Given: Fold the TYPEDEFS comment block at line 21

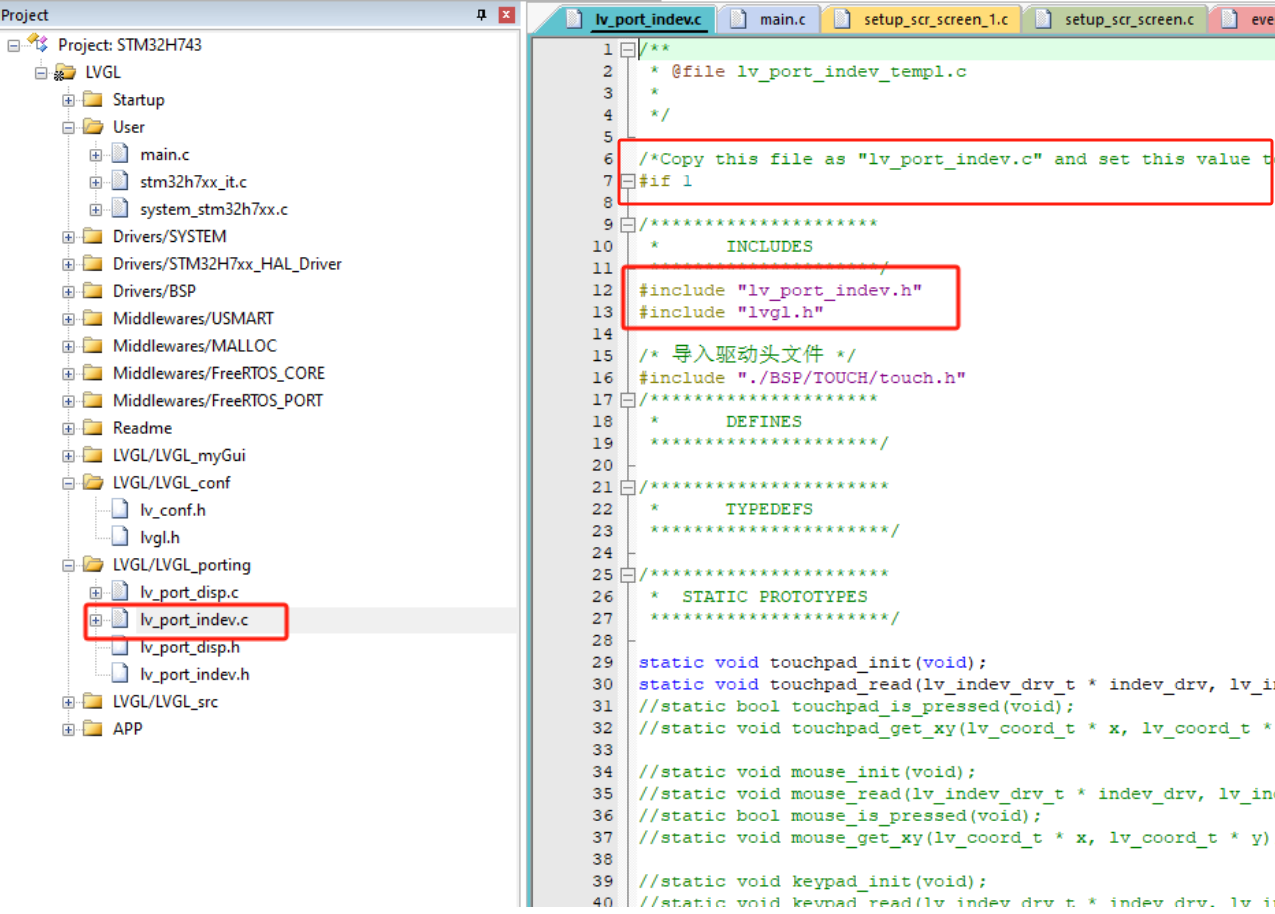Looking at the screenshot, I should tap(627, 487).
